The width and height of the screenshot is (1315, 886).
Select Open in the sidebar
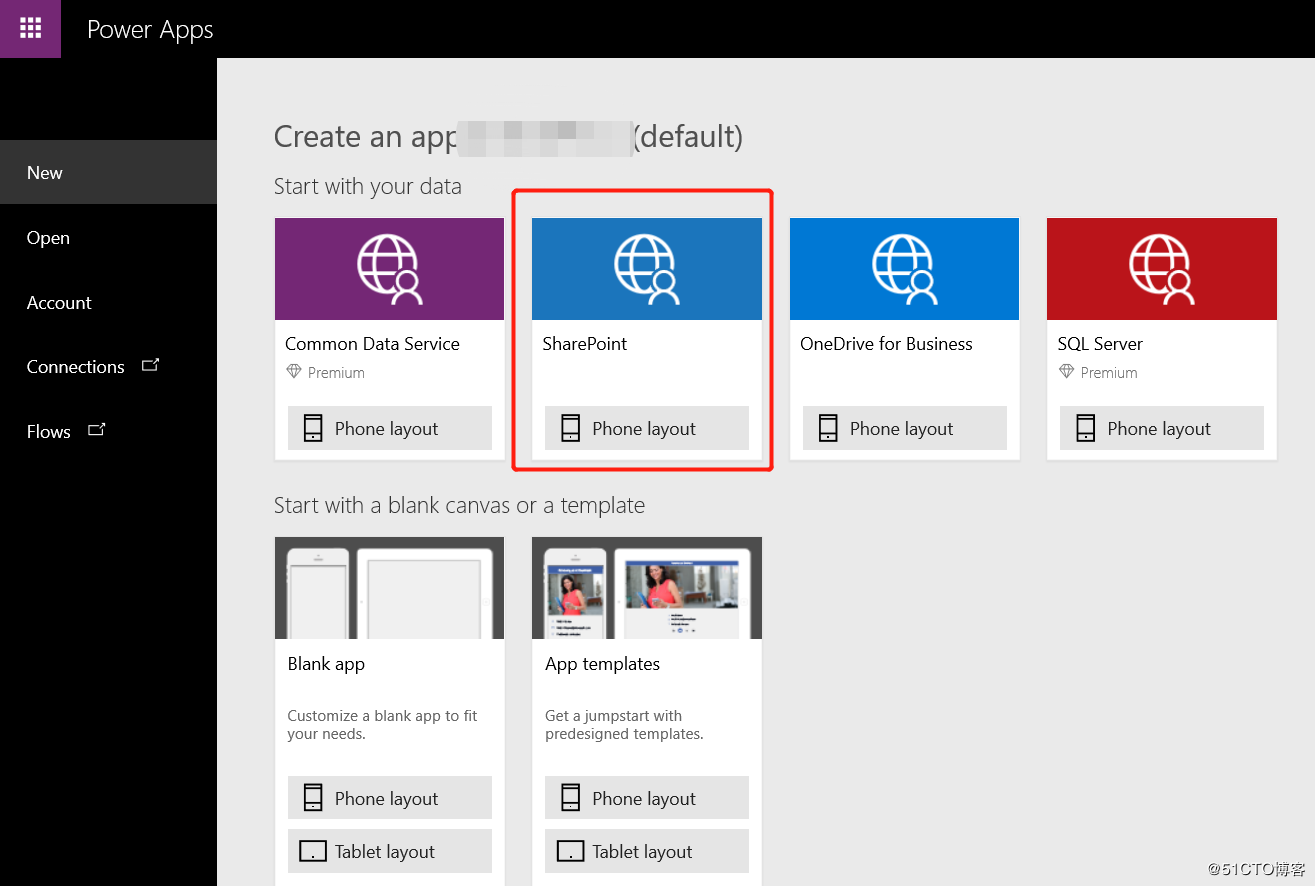(x=108, y=237)
